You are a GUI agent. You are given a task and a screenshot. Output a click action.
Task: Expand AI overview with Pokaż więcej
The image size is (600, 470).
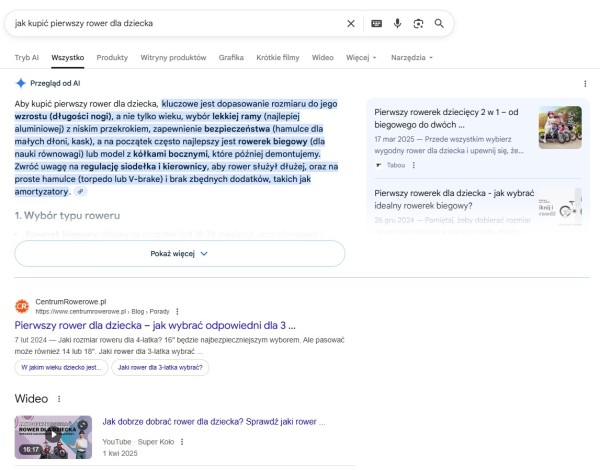(180, 253)
